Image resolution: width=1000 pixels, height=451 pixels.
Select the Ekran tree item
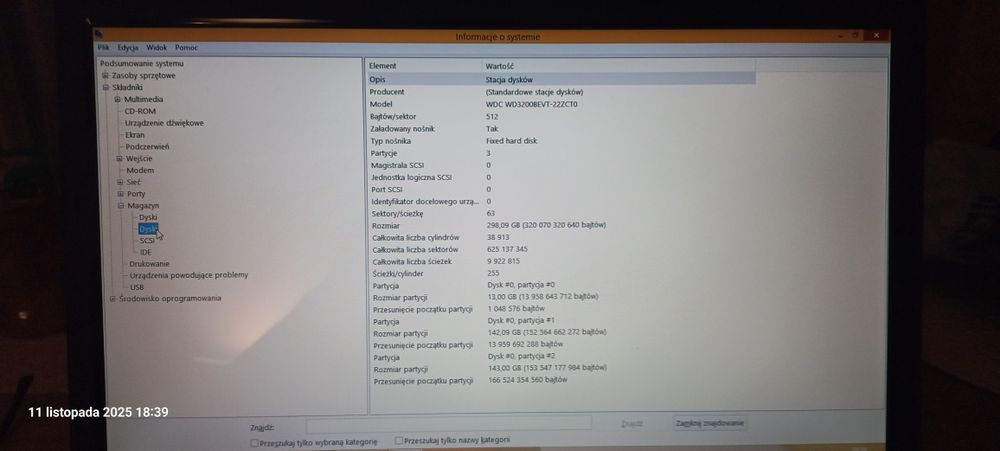[135, 135]
